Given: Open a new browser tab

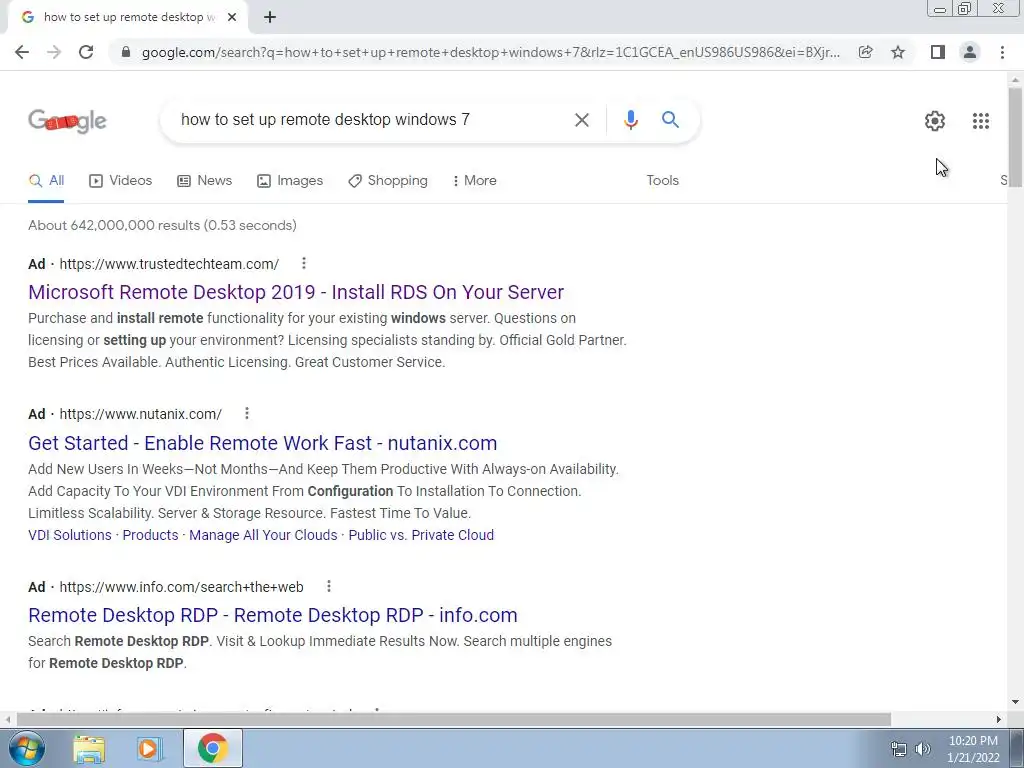Looking at the screenshot, I should tap(270, 18).
